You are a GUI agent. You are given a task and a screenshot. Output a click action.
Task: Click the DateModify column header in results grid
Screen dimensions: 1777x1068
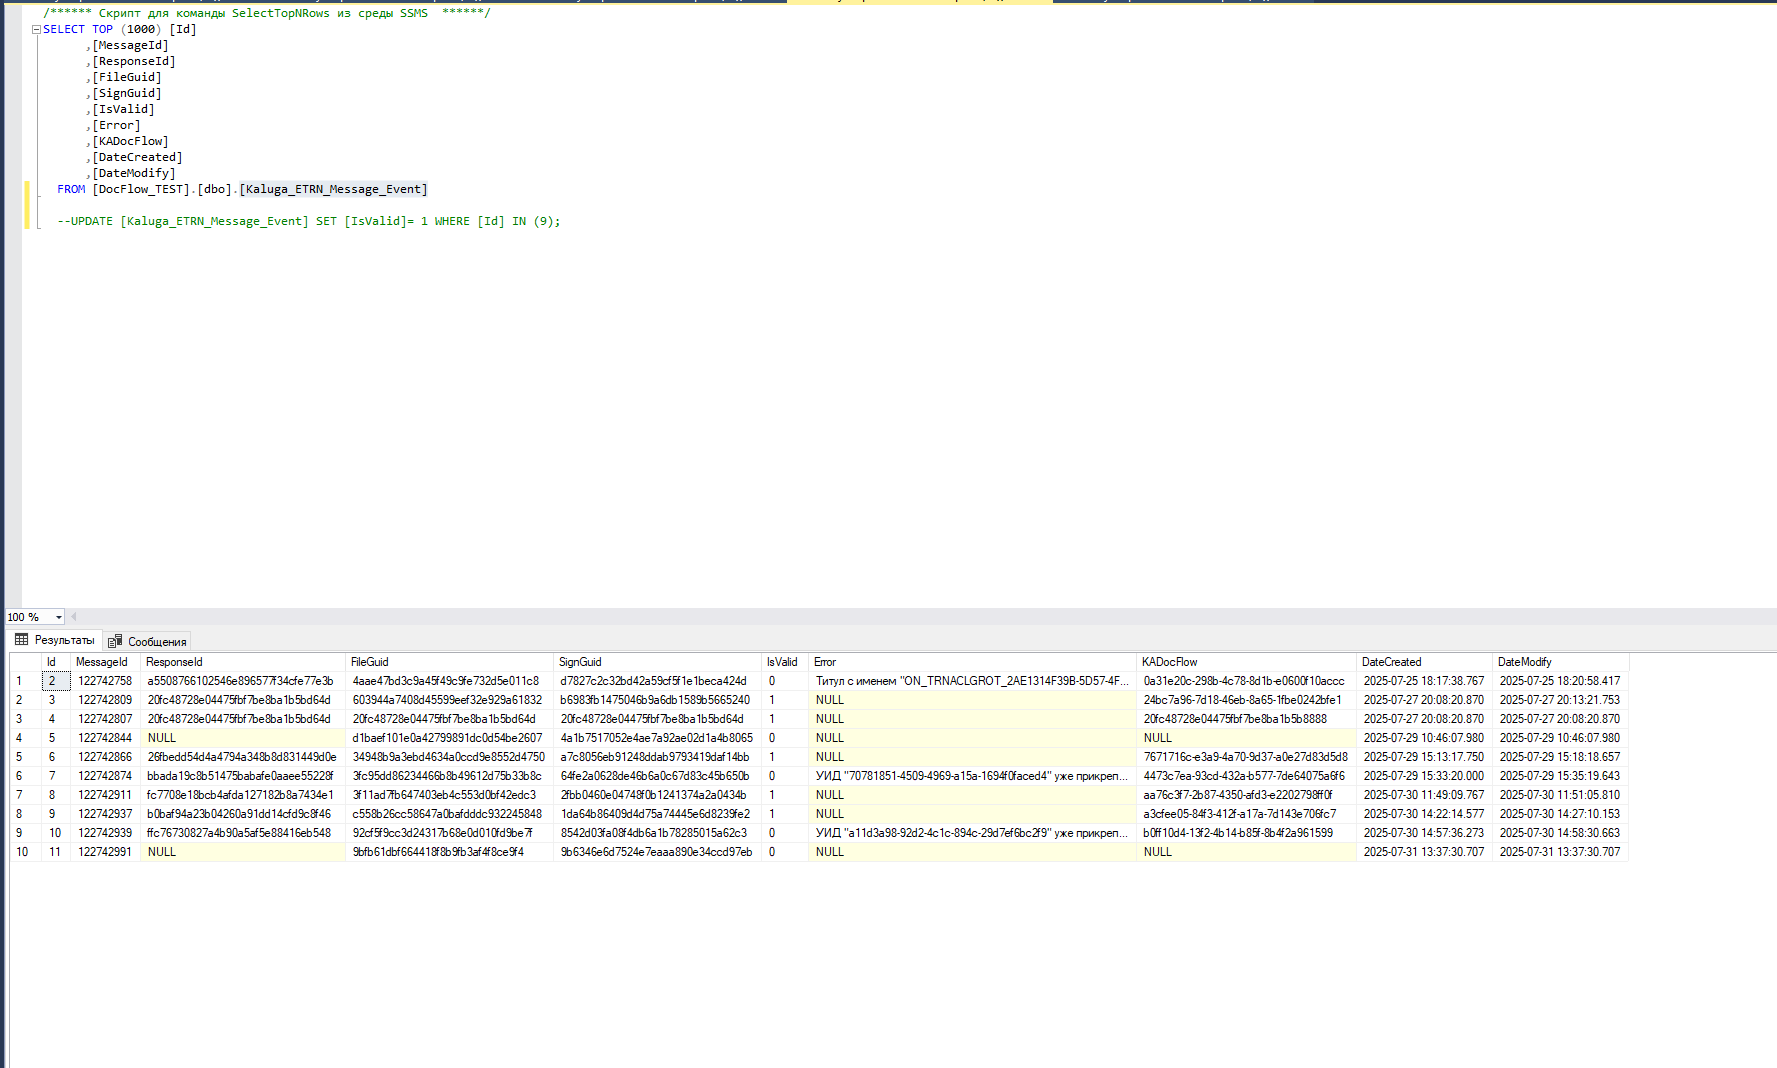[1560, 662]
